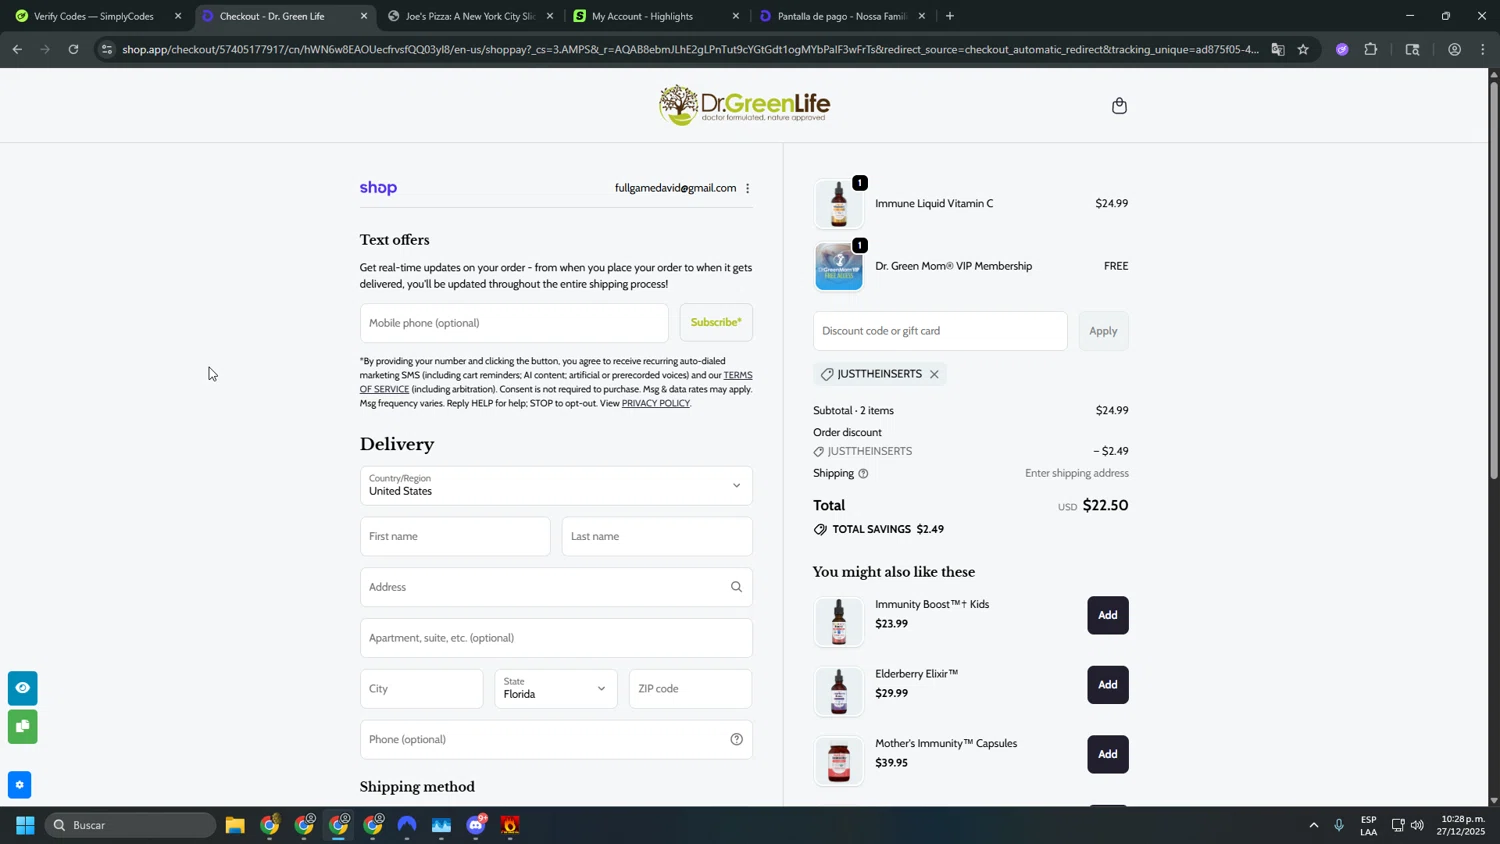
Task: Open volume control in tray
Action: (x=1417, y=825)
